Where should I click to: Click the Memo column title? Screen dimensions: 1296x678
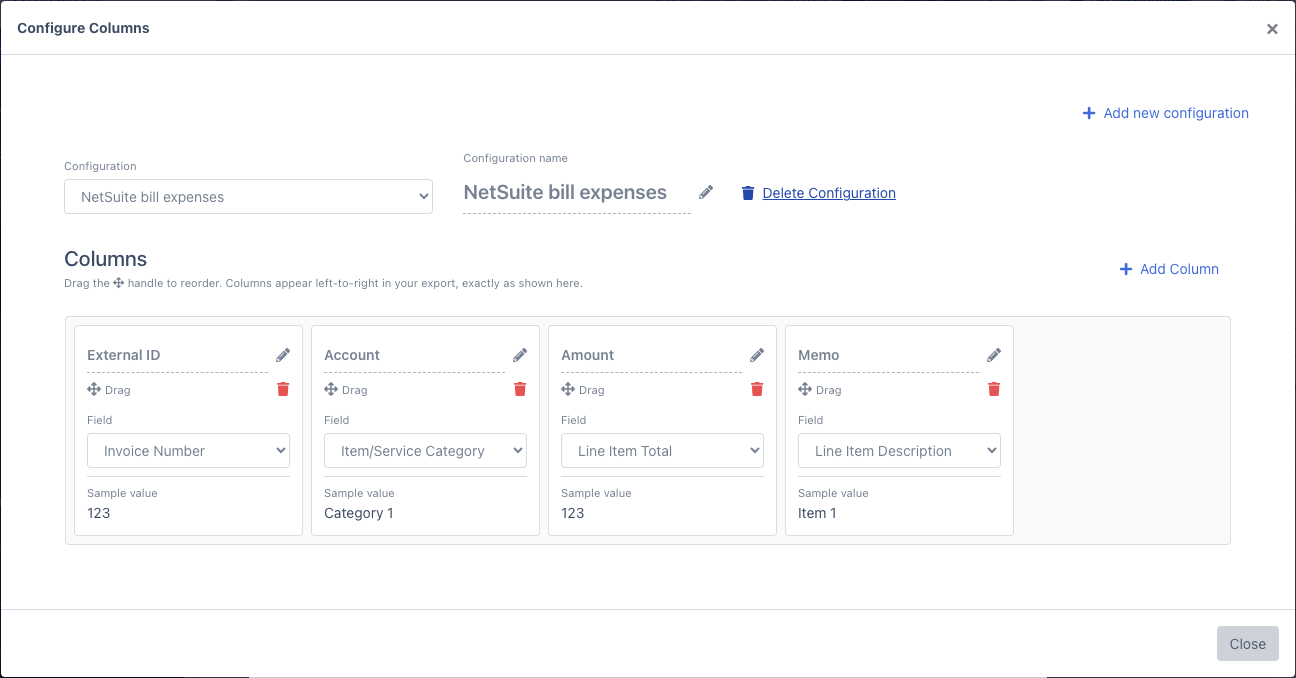[x=819, y=355]
